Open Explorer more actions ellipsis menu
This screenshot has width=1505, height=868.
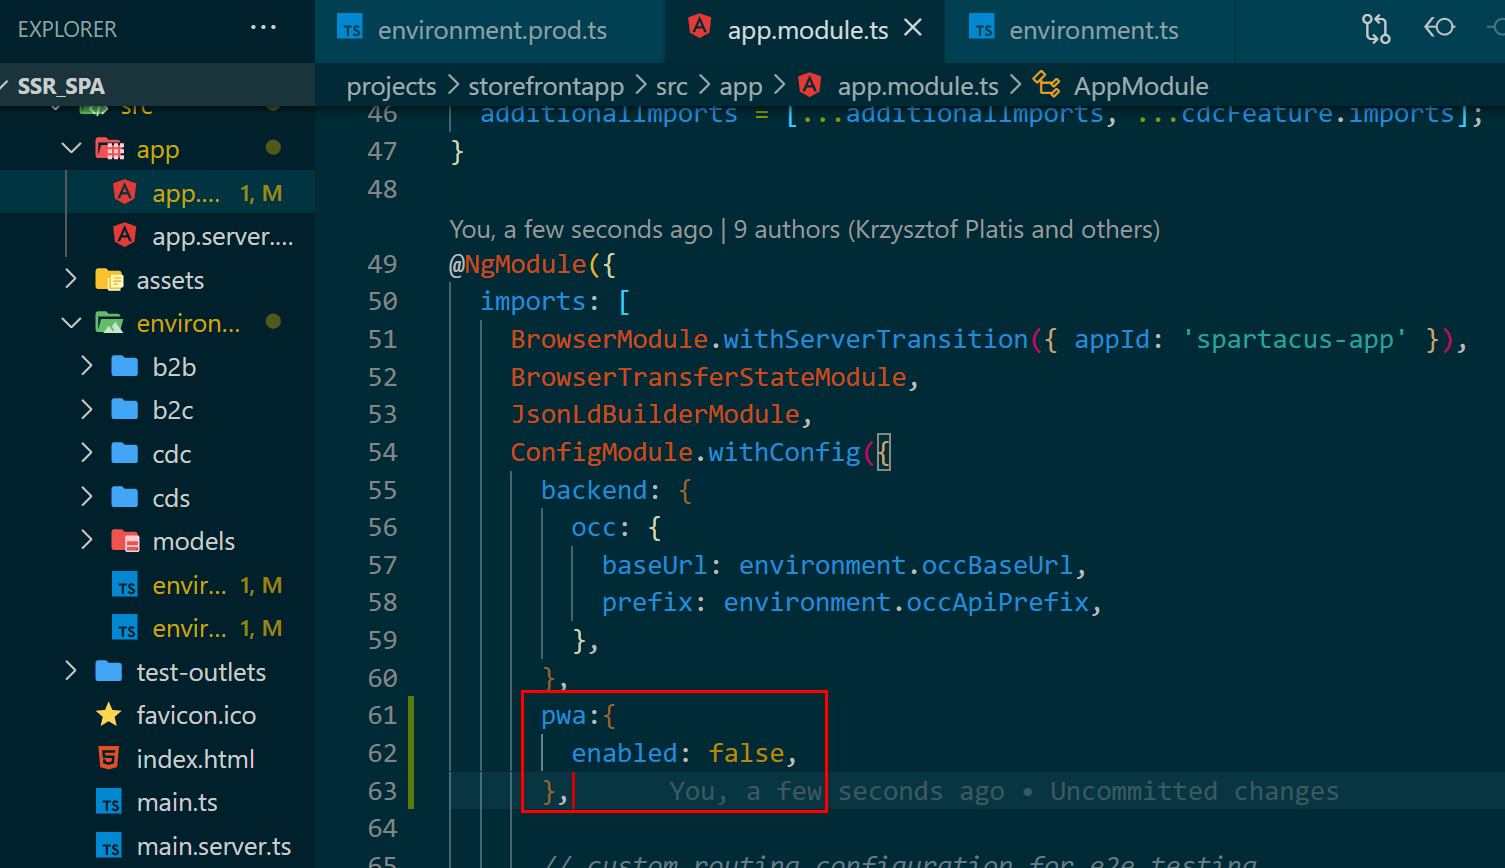[263, 28]
